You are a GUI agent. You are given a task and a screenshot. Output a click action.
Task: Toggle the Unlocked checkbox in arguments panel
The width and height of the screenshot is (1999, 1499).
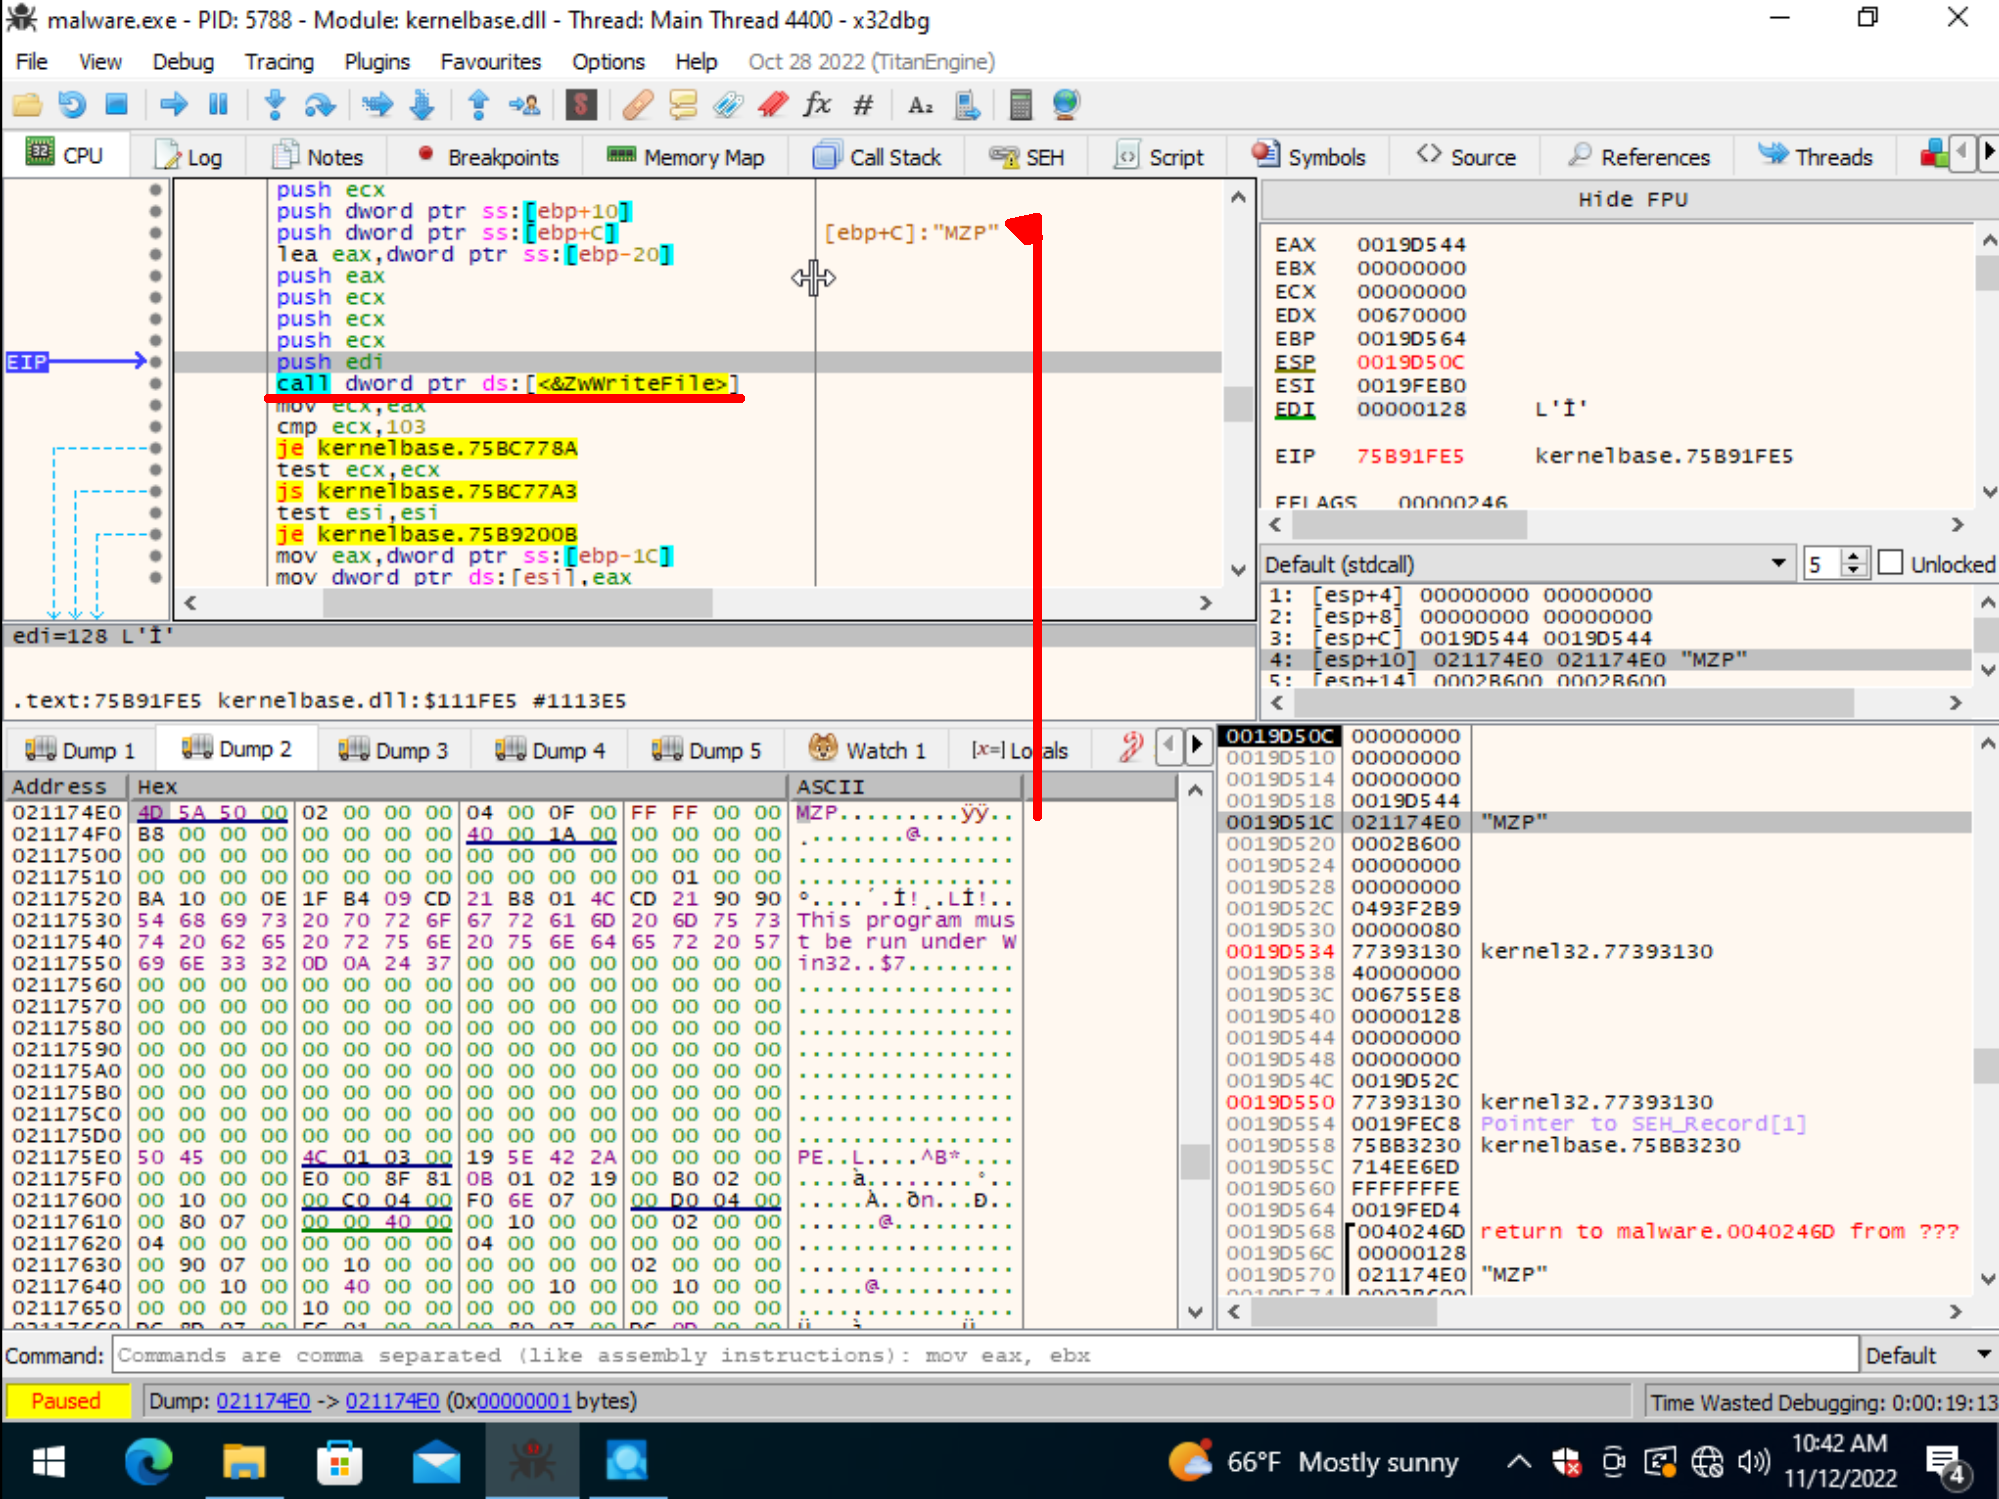tap(1891, 562)
